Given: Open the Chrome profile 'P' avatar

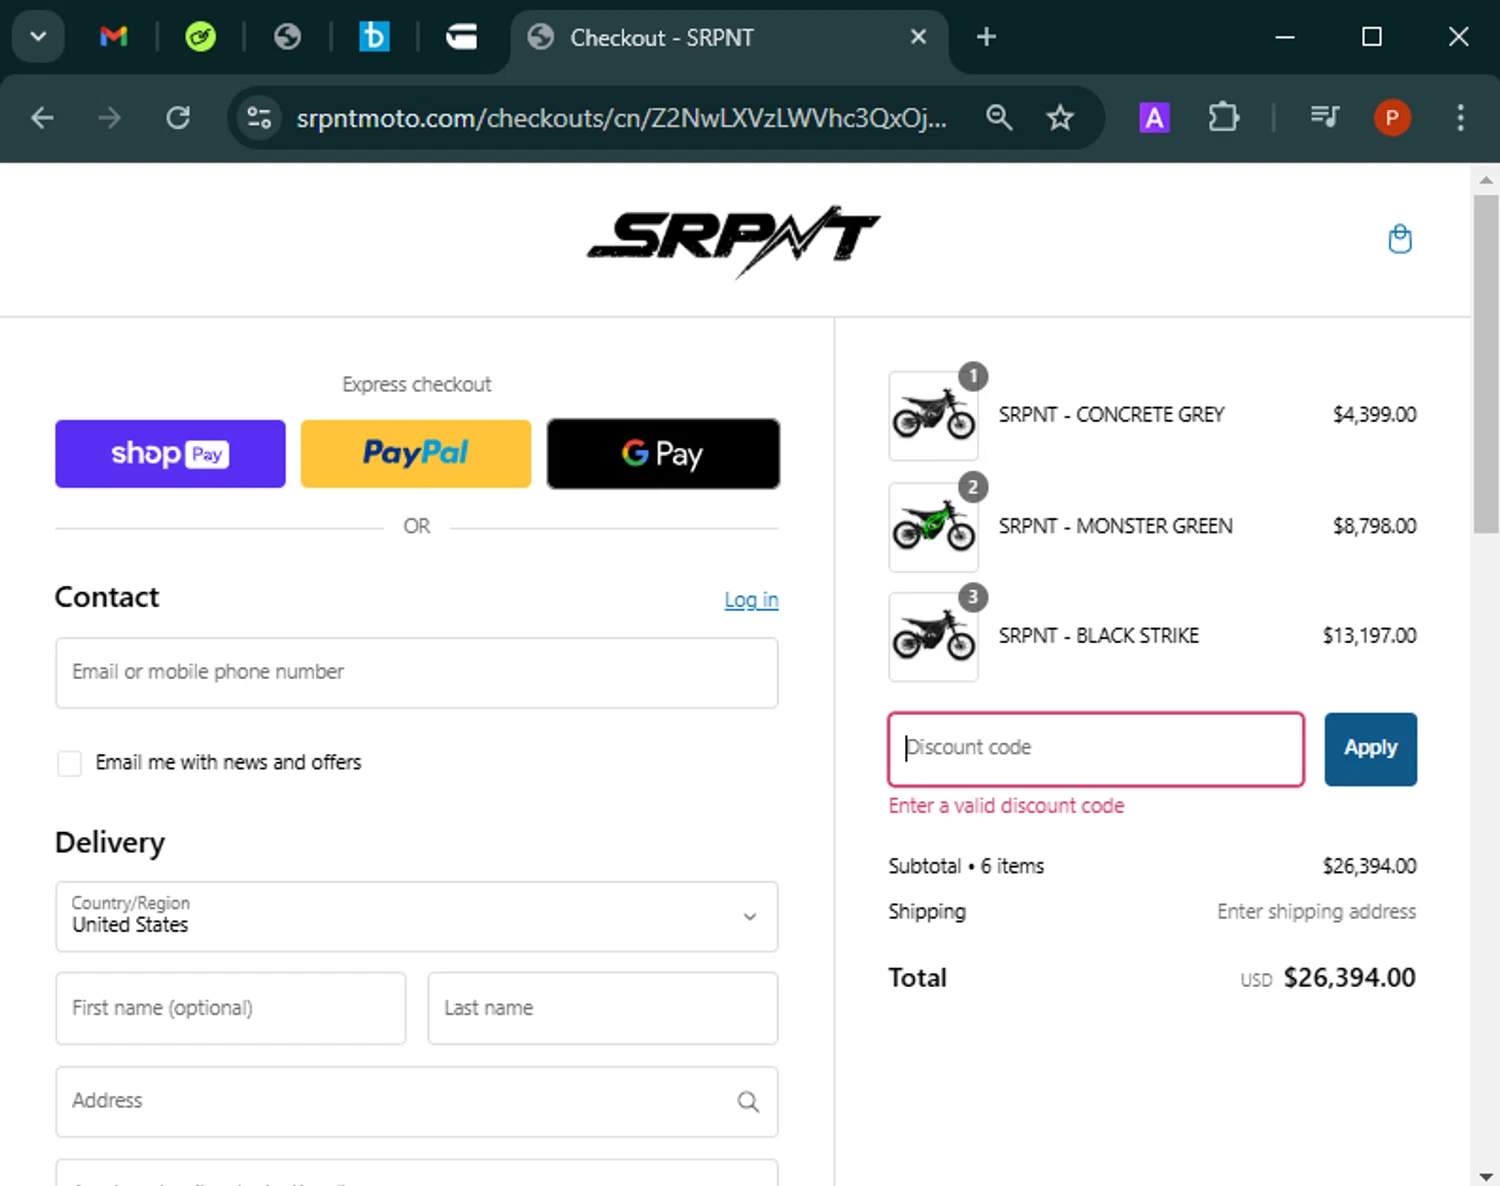Looking at the screenshot, I should click(1392, 118).
